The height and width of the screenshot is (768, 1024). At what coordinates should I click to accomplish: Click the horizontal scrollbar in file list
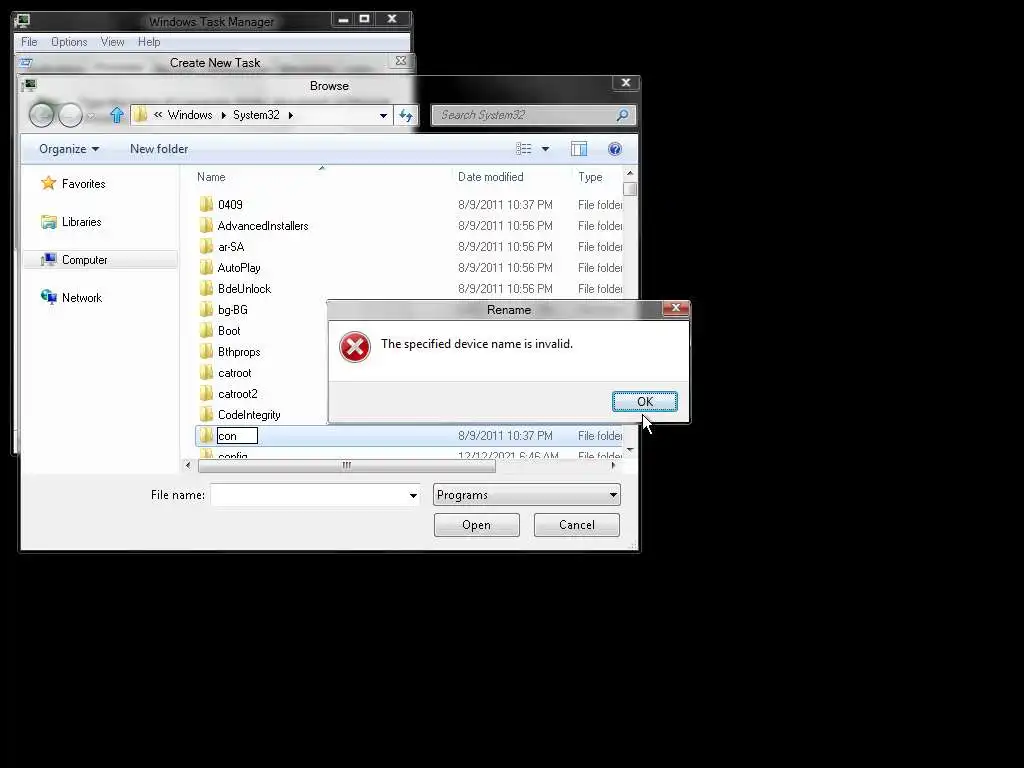click(x=347, y=466)
